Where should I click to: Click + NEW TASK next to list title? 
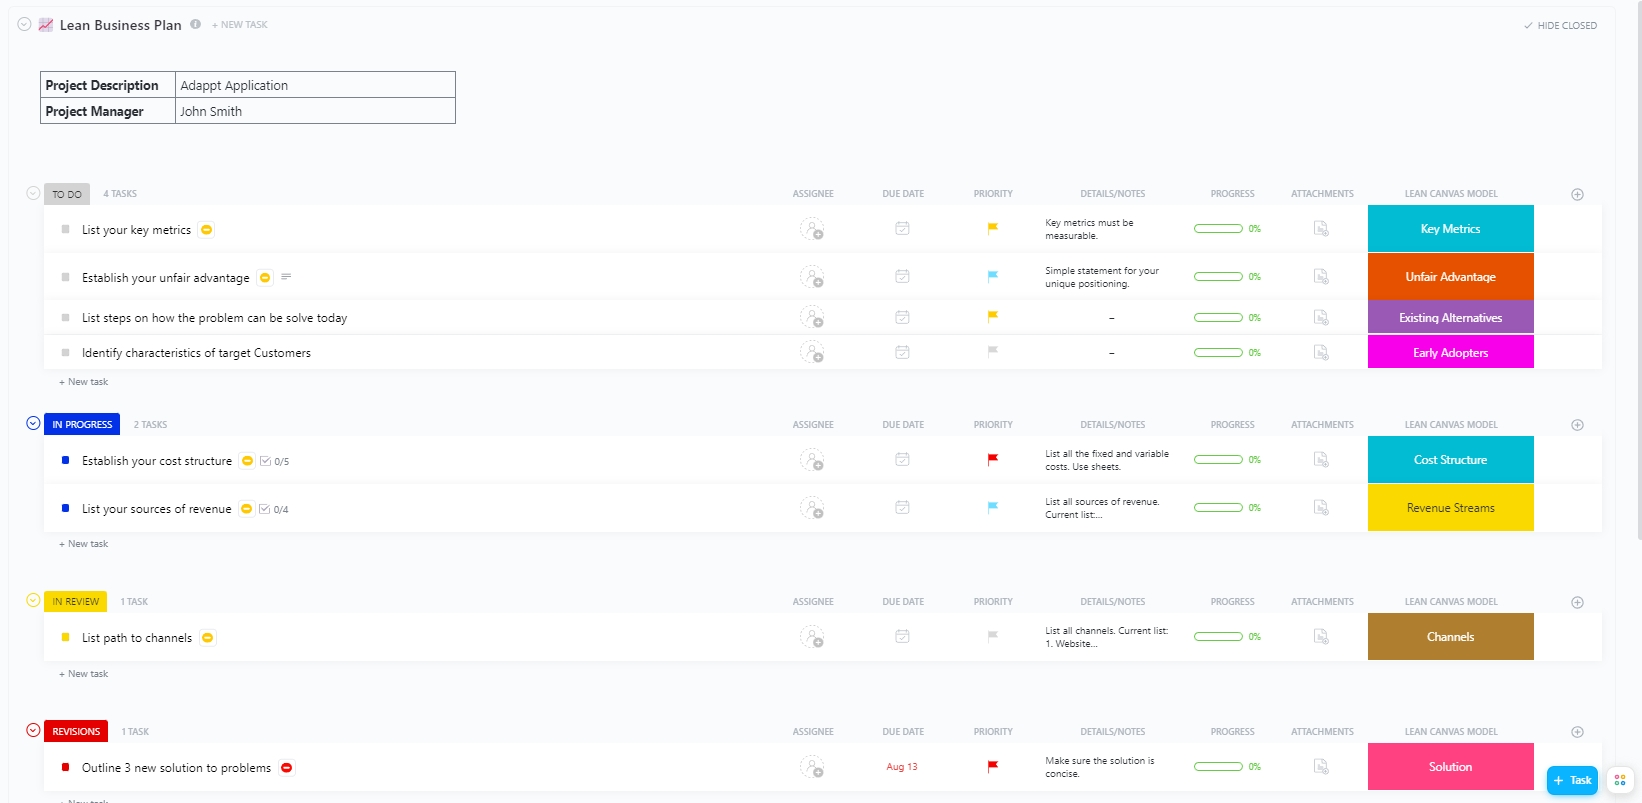[x=240, y=25]
